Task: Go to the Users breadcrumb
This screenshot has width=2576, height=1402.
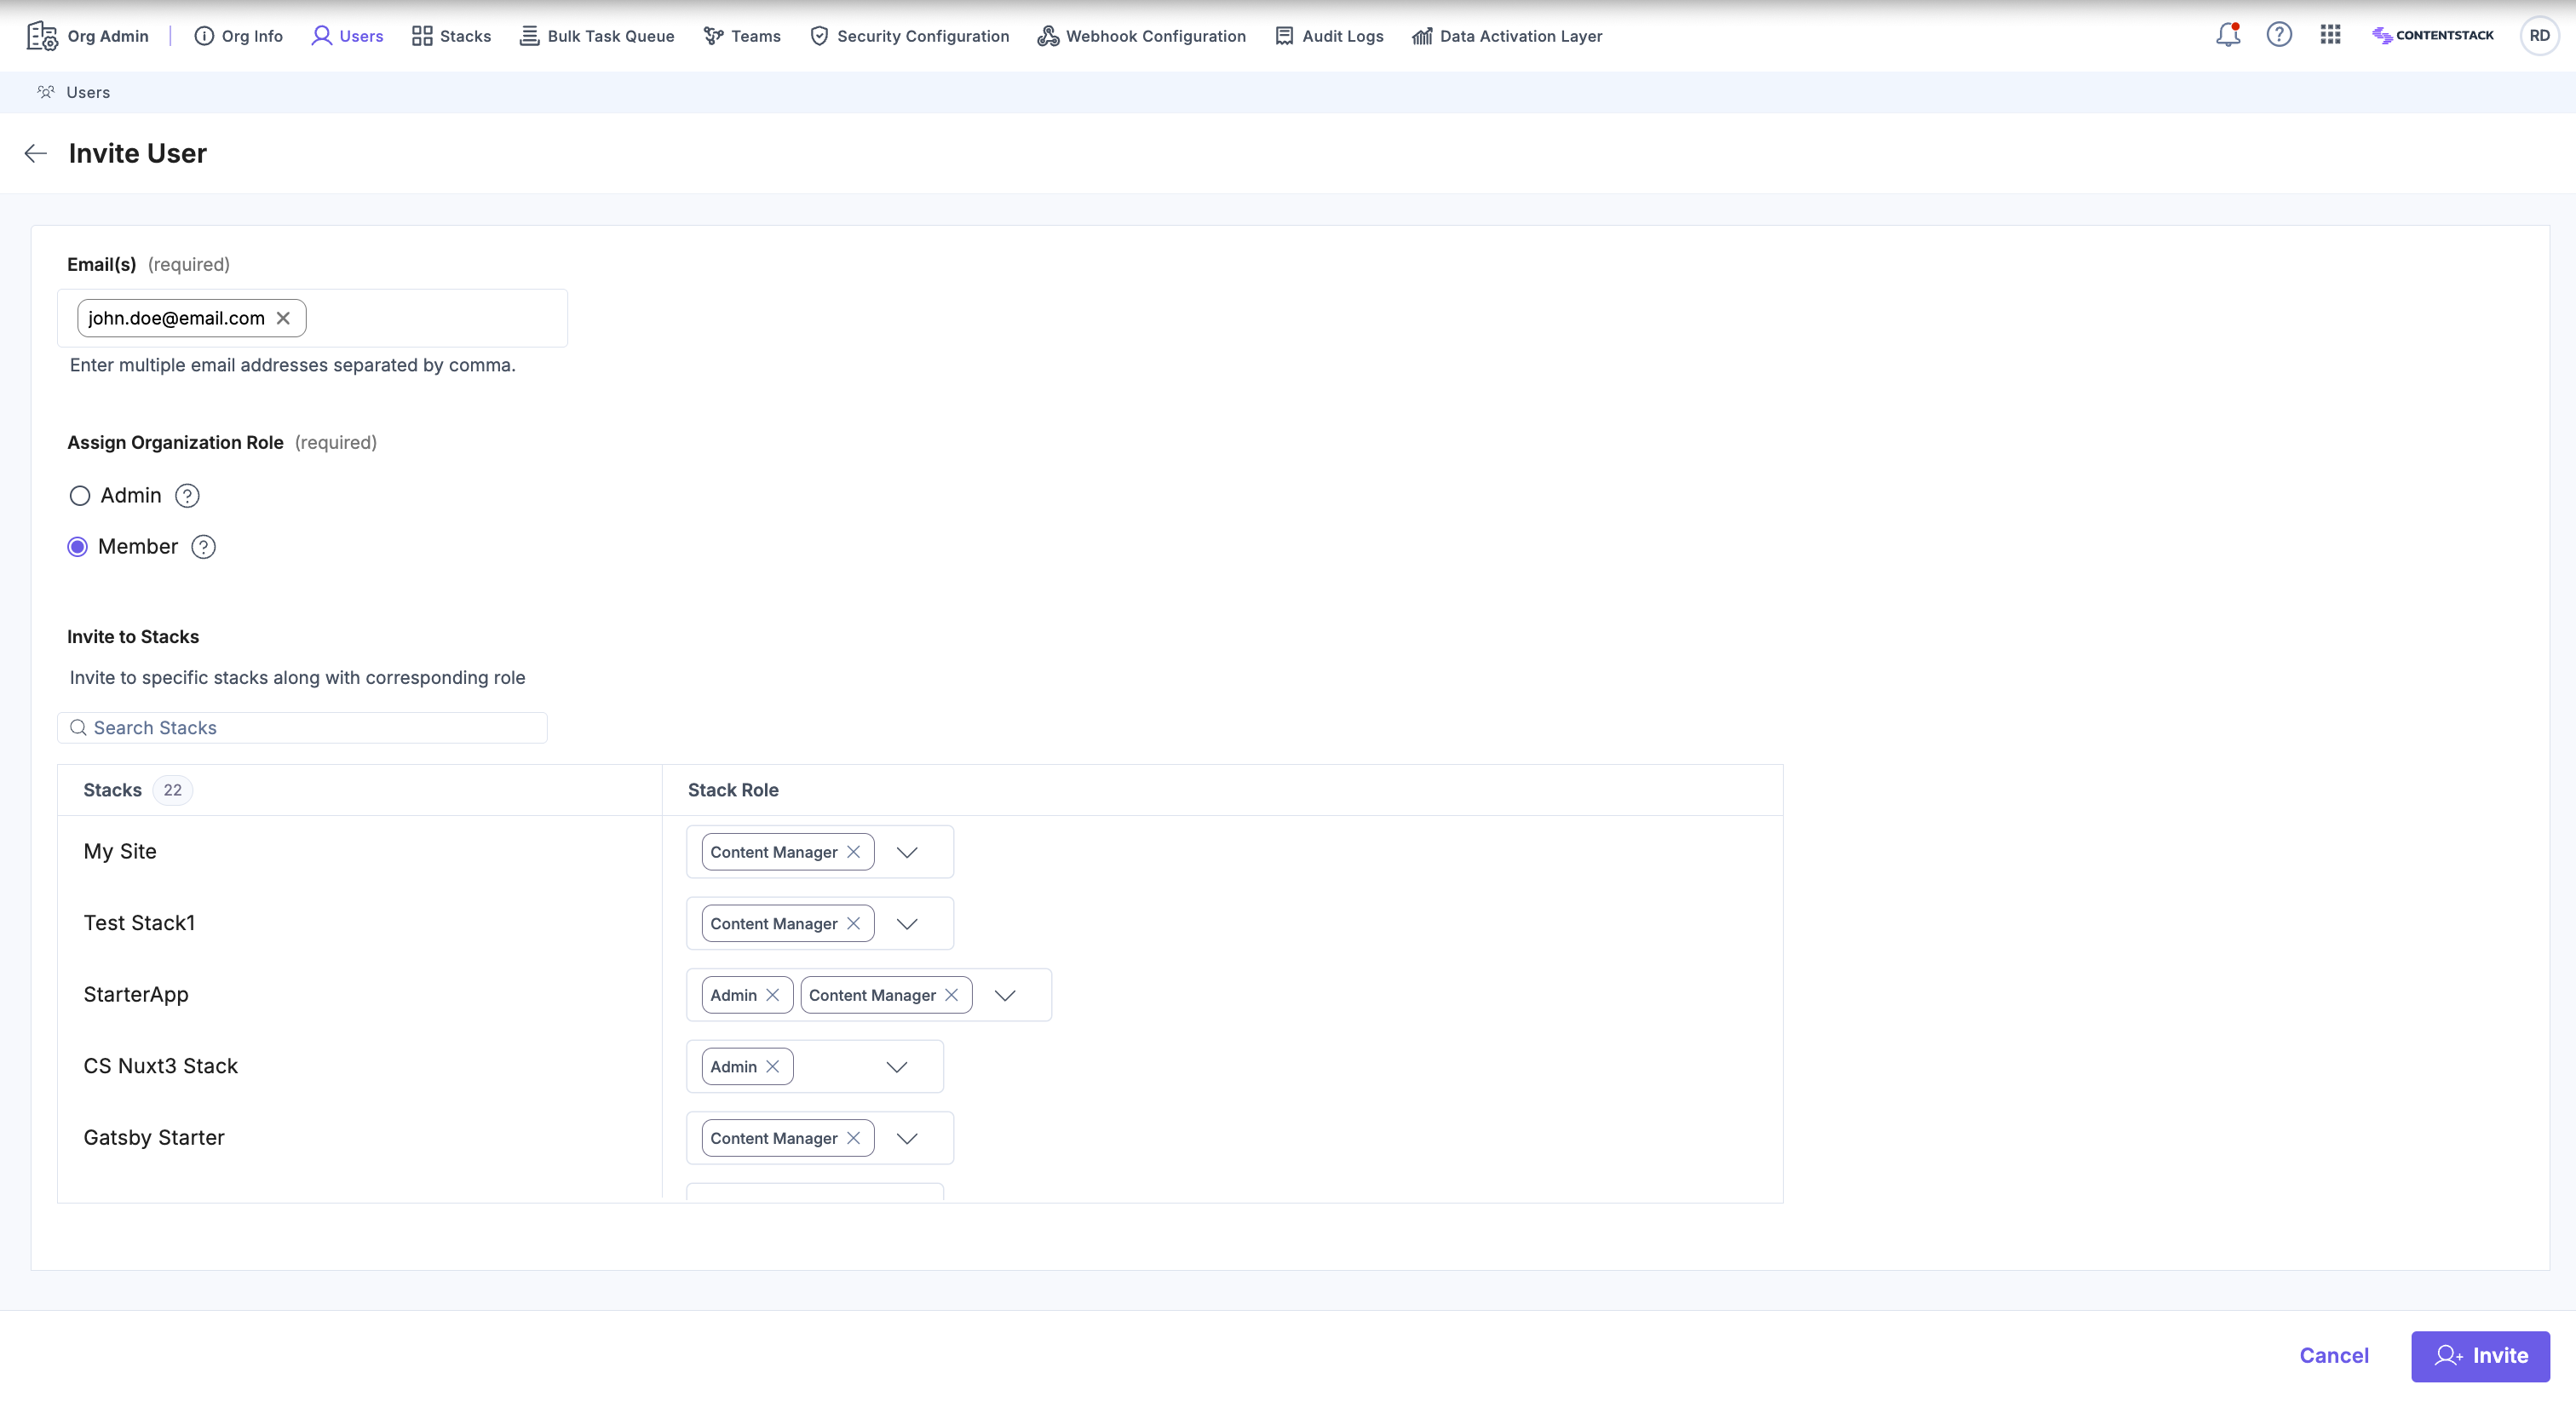Action: point(89,92)
